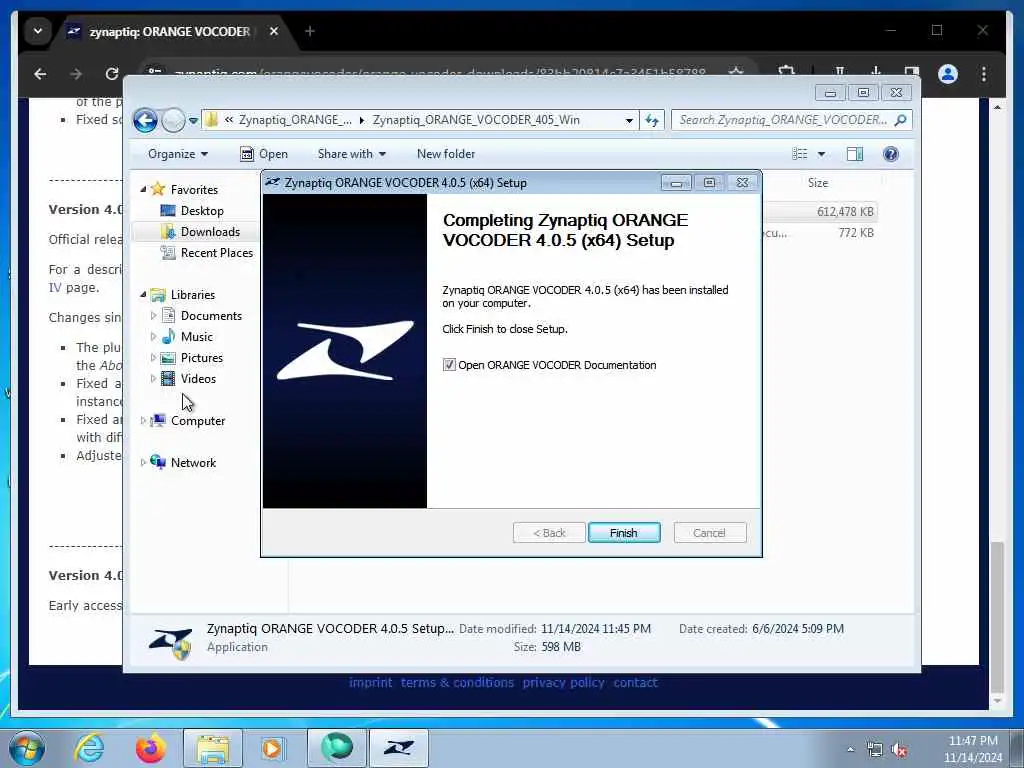Go back in the Explorer window
The width and height of the screenshot is (1024, 768).
(145, 120)
